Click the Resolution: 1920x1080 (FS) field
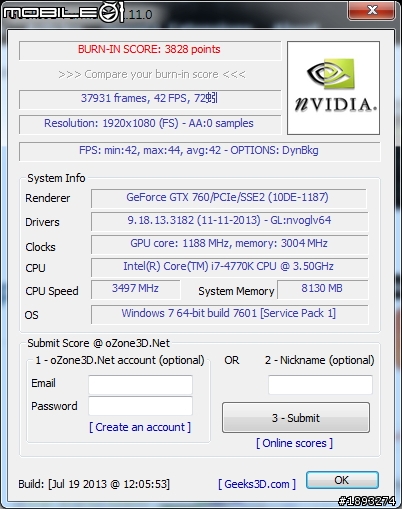Viewport: 402px width, 509px height. [x=150, y=124]
